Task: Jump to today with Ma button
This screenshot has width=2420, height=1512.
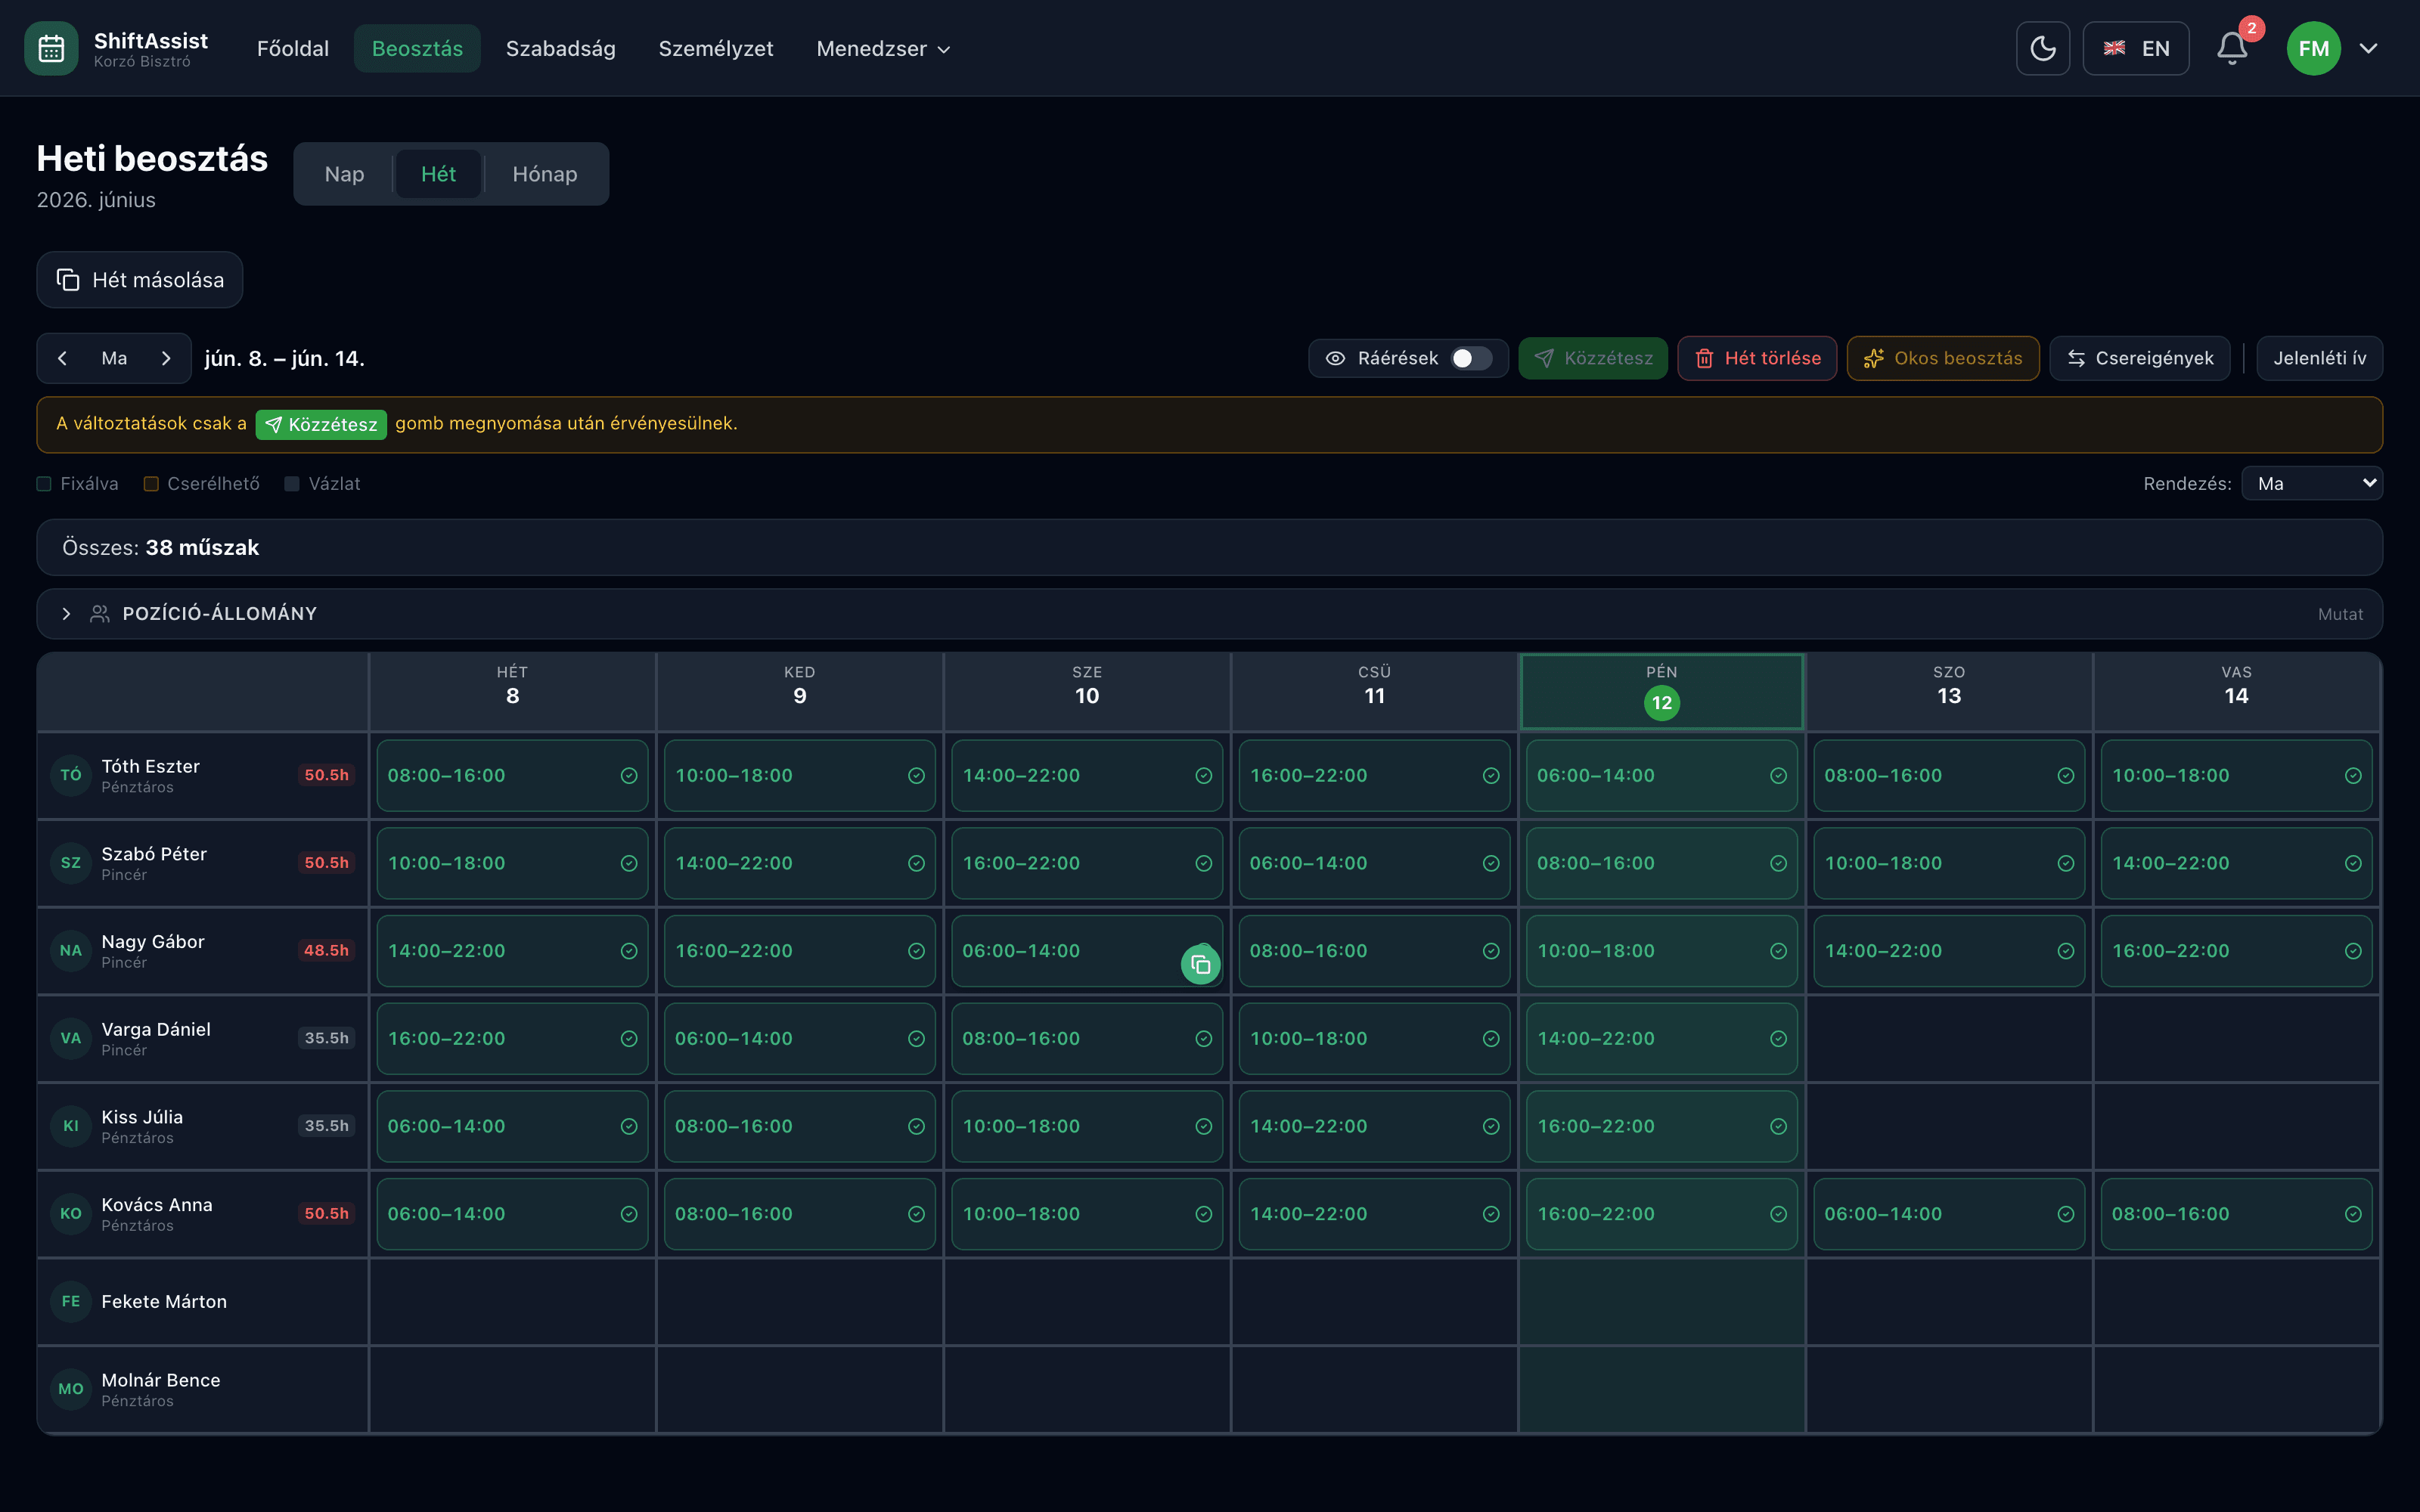Action: pos(114,358)
